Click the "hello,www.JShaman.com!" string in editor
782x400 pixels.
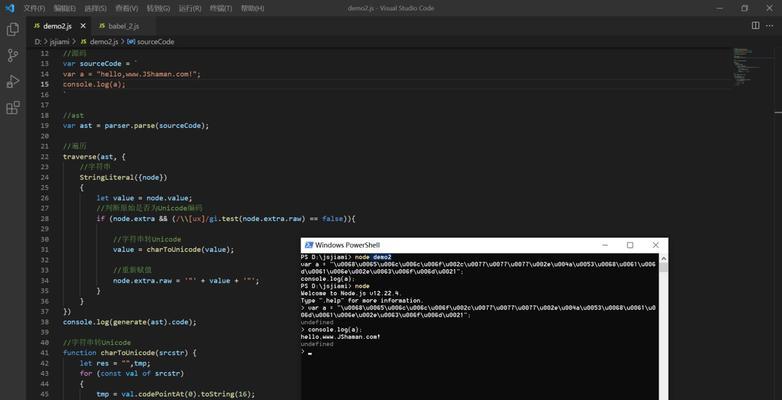(x=148, y=74)
